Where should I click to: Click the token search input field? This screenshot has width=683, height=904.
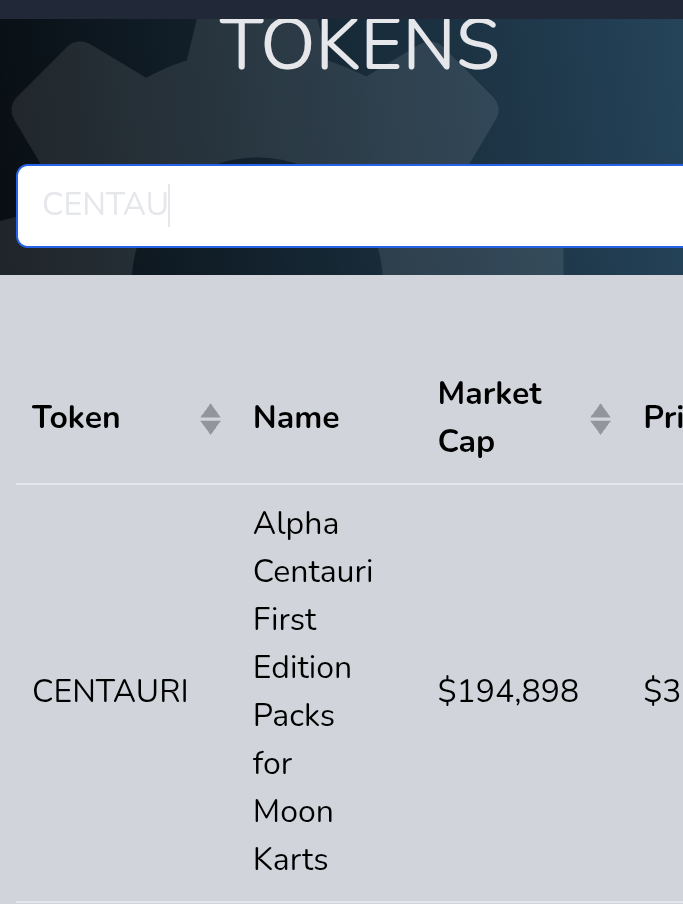(350, 206)
